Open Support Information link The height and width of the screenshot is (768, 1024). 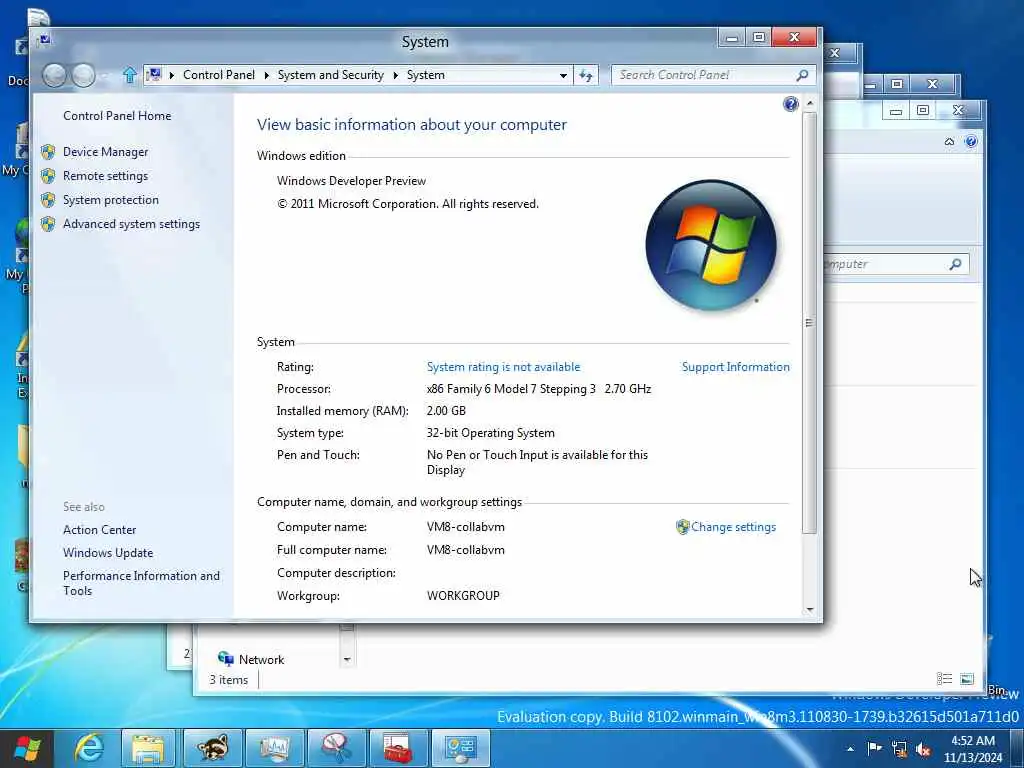pos(735,367)
